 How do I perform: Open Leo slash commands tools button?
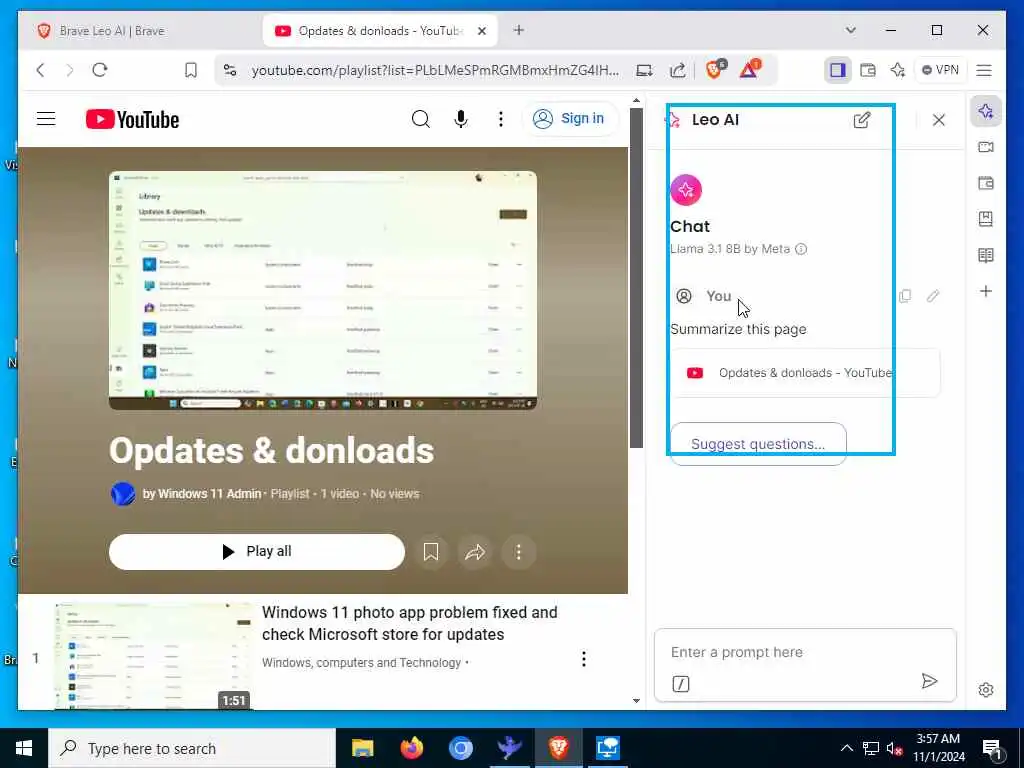[680, 684]
